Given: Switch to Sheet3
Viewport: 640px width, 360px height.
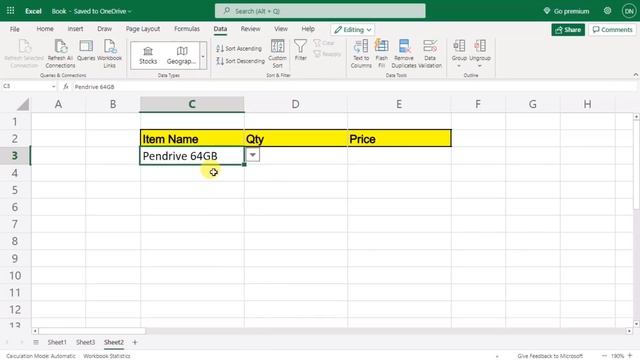Looking at the screenshot, I should tap(85, 342).
